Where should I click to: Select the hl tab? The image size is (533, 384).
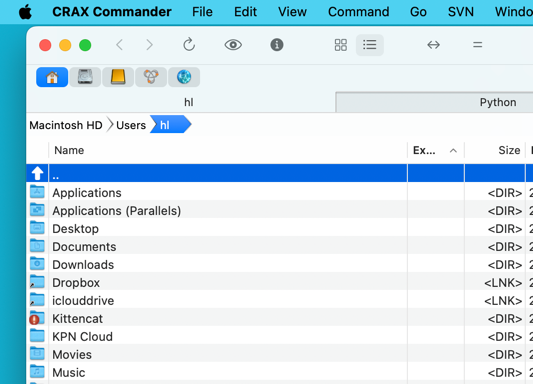[188, 102]
